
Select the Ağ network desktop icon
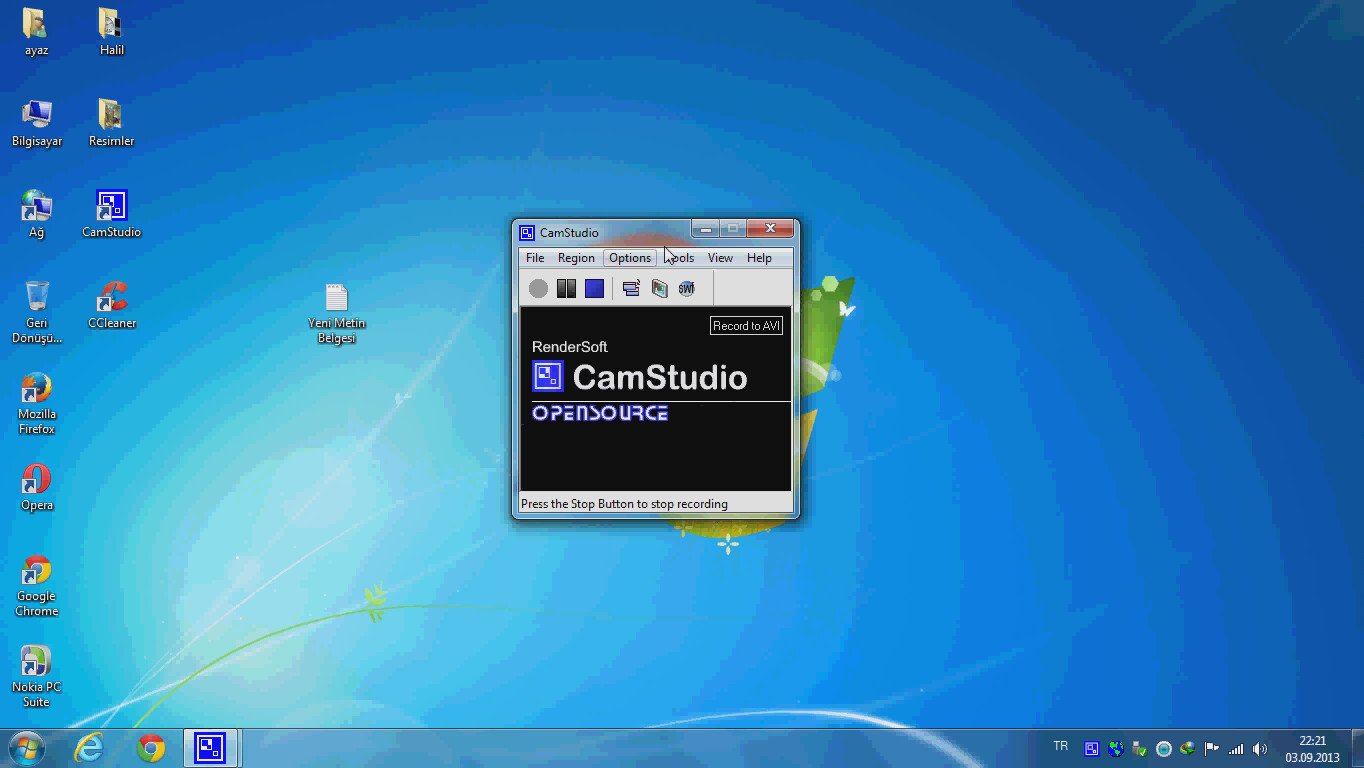[36, 214]
